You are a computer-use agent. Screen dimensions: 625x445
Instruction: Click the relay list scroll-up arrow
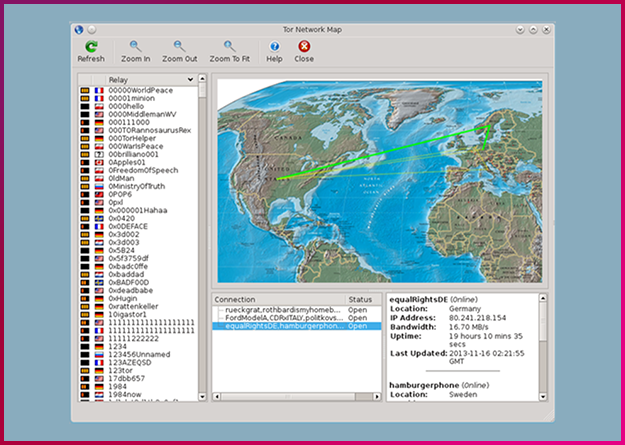(x=202, y=78)
